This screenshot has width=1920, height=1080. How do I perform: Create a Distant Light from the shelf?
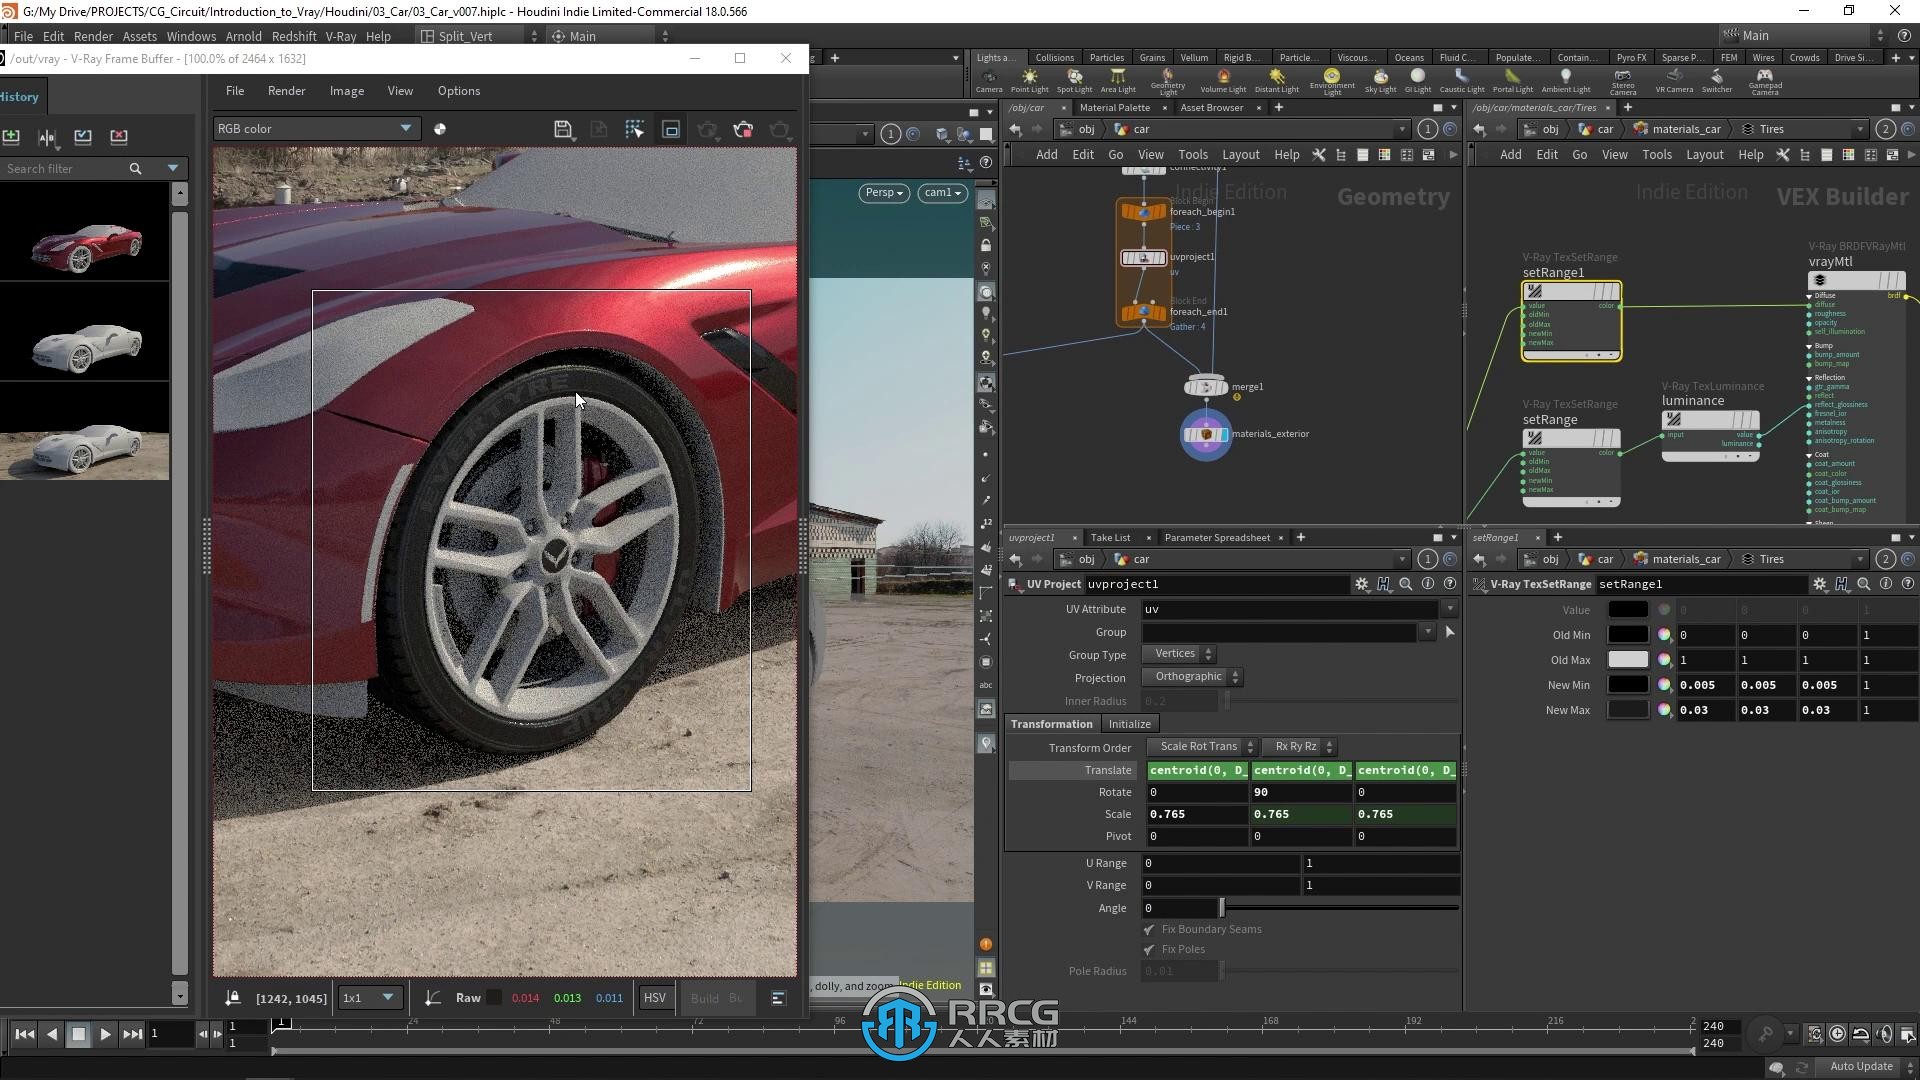click(1276, 80)
